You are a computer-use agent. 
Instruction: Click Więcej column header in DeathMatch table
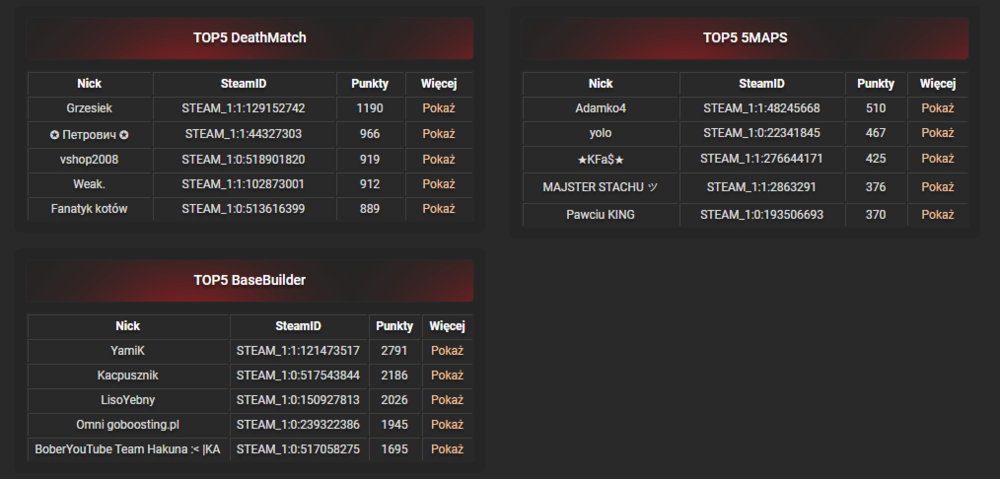pos(438,84)
